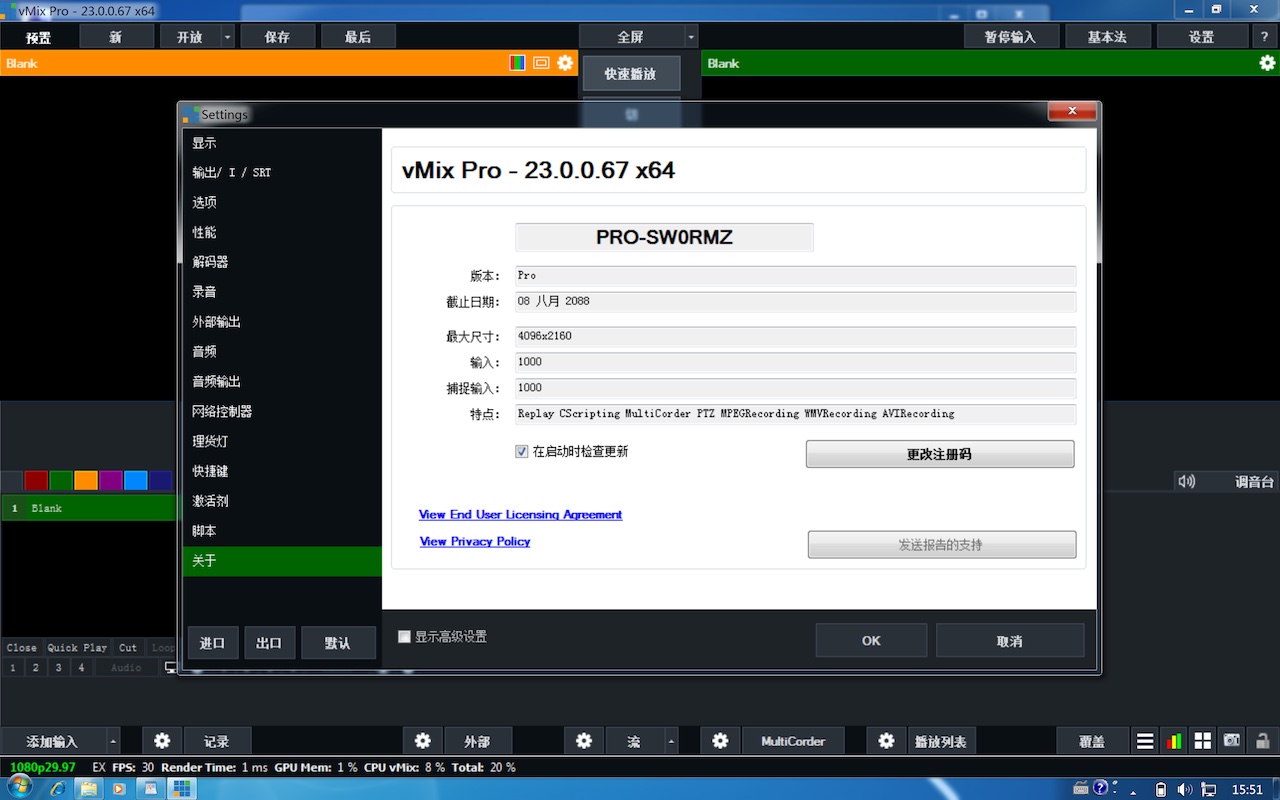
Task: Select the orange category color swatch
Action: click(x=86, y=481)
